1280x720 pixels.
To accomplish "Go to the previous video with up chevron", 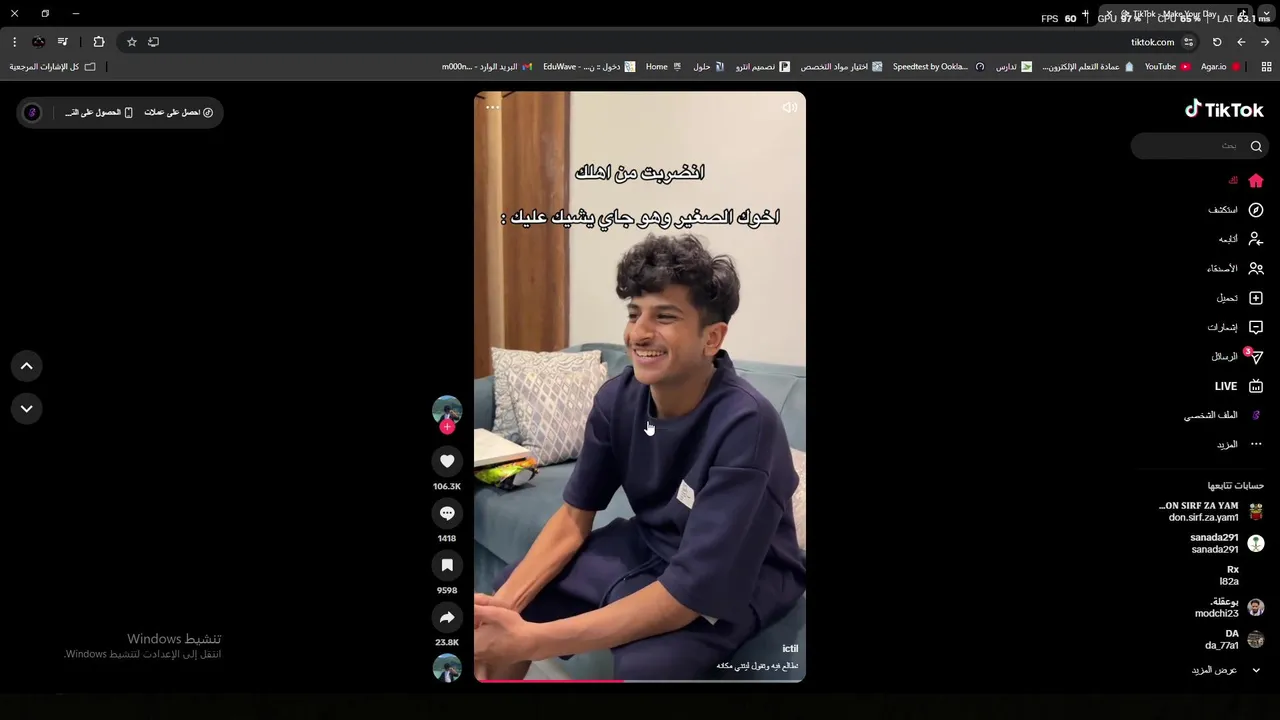I will coord(27,366).
